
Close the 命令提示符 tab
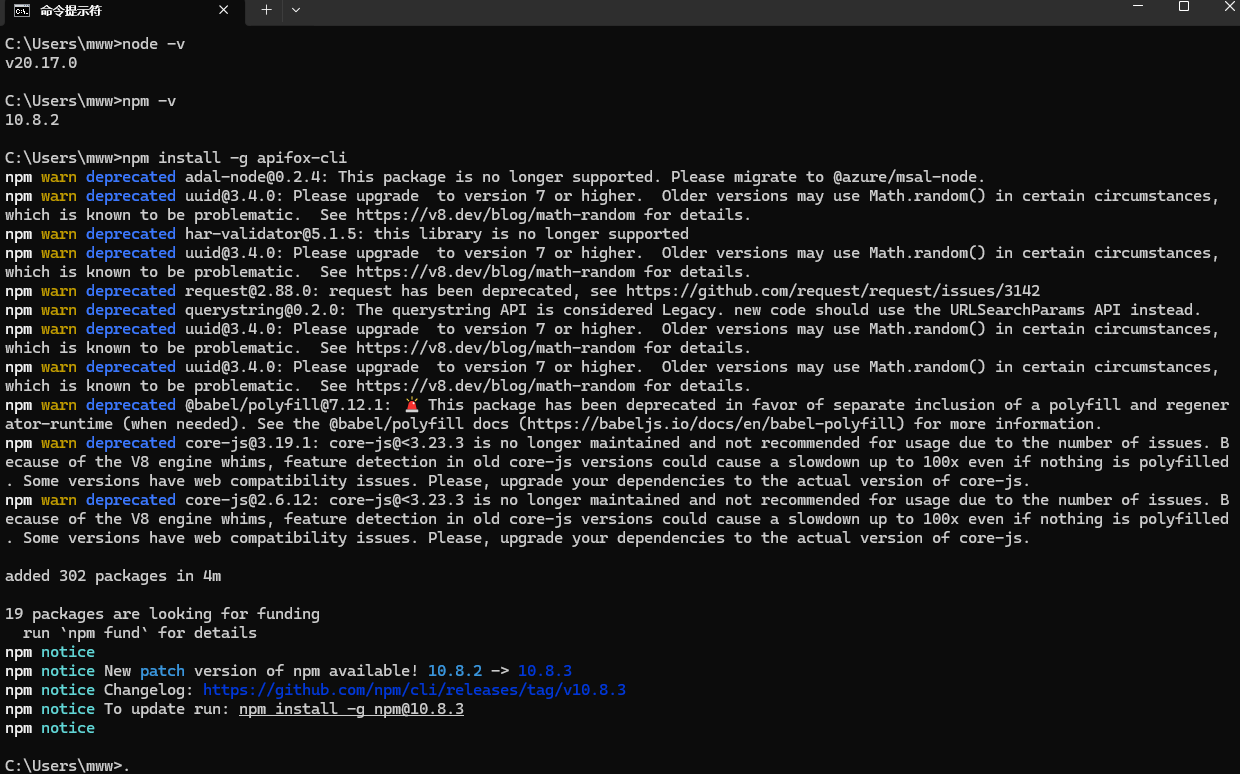pyautogui.click(x=224, y=11)
